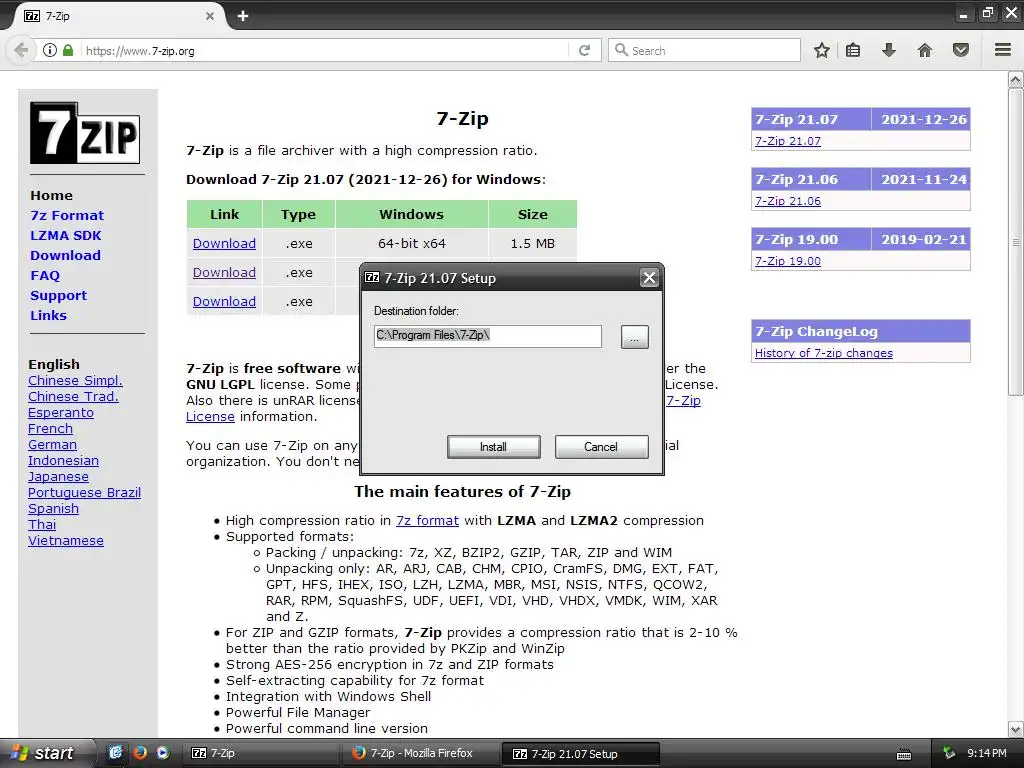Launch Internet Explorer quick launch icon

[x=116, y=753]
